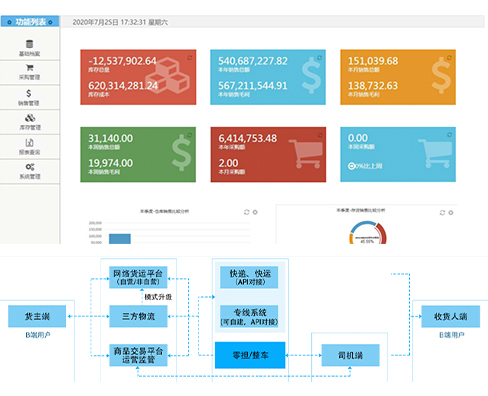Refresh the light blue 本周采购额 card
The height and width of the screenshot is (396, 488).
coord(449,135)
